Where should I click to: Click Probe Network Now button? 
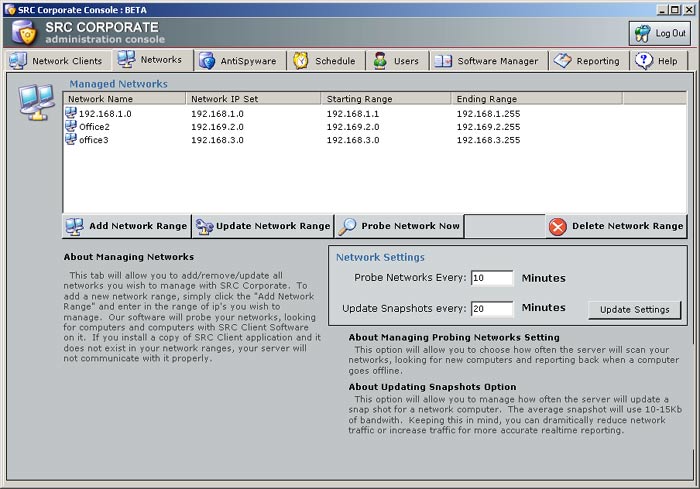(399, 226)
